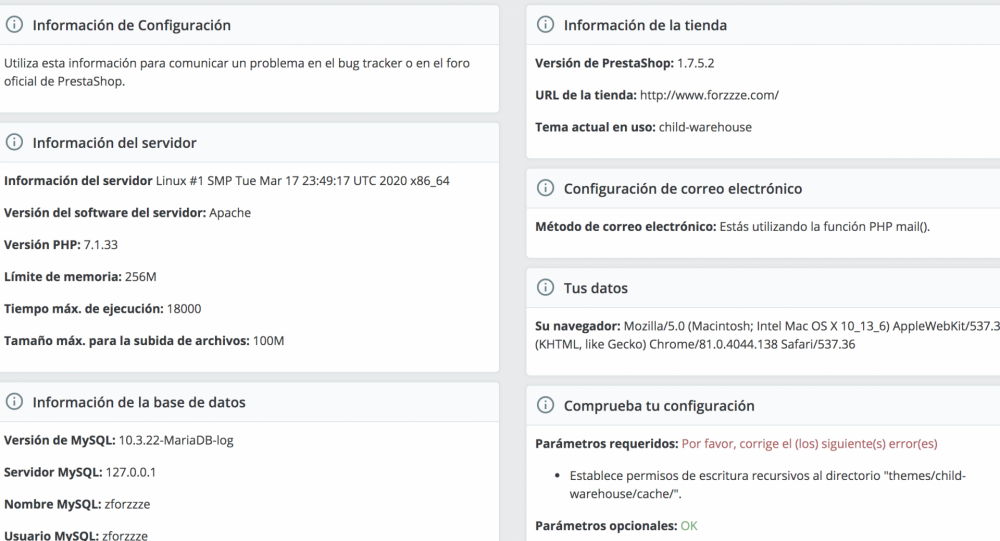The height and width of the screenshot is (541, 1000).
Task: Click the PrestaShop version value 1.7.5.2
Action: point(695,63)
